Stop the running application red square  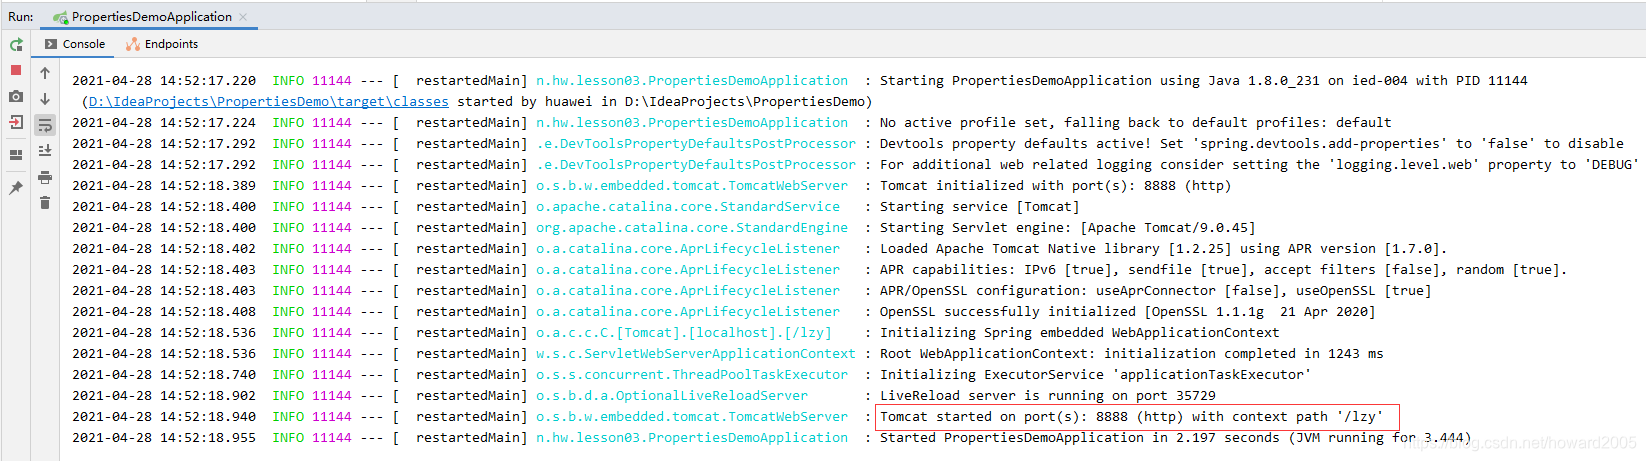16,70
